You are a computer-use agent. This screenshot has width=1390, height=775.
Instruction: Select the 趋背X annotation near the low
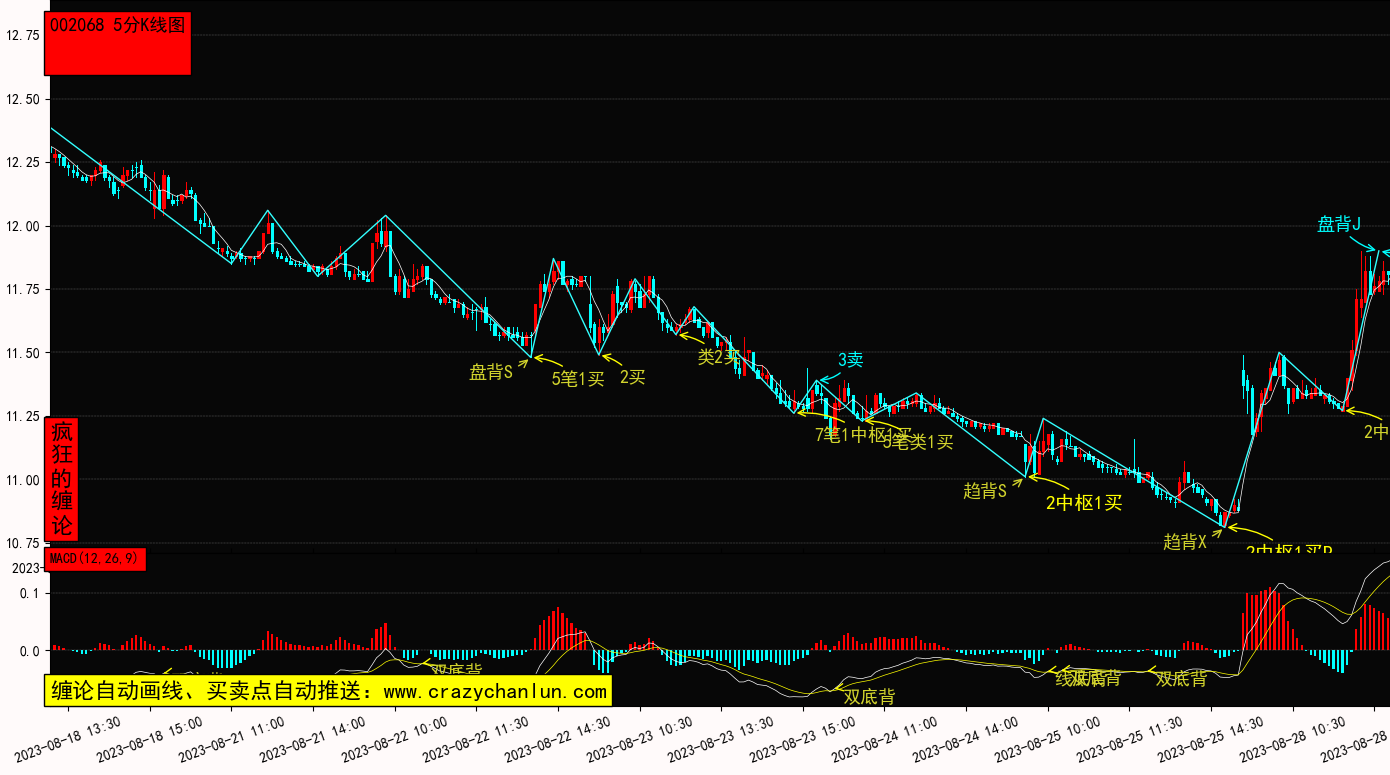[x=1184, y=542]
